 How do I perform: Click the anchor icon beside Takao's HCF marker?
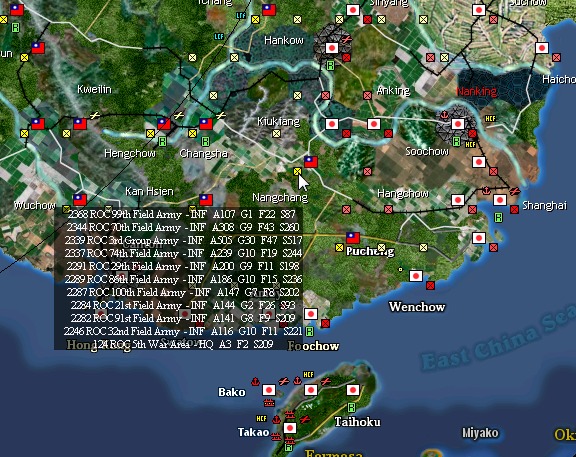pyautogui.click(x=276, y=419)
